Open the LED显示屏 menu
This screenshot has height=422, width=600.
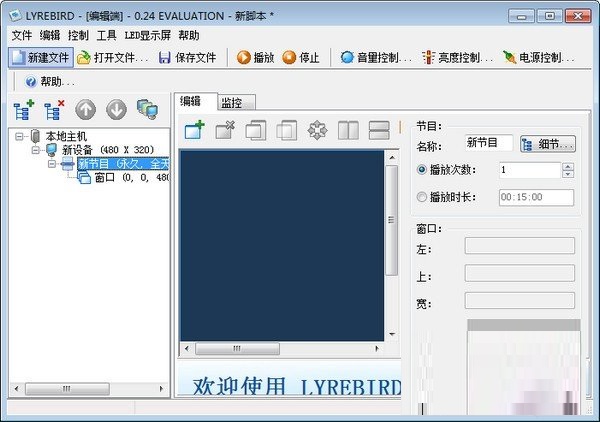(x=148, y=36)
